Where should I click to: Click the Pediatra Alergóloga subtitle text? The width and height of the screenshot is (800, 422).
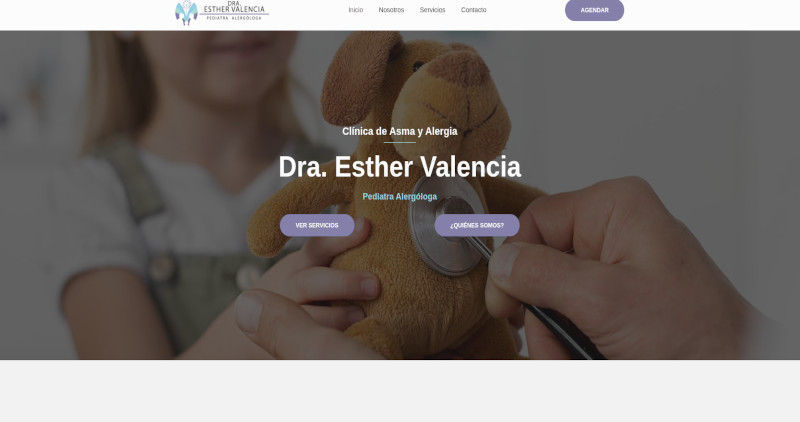[399, 196]
